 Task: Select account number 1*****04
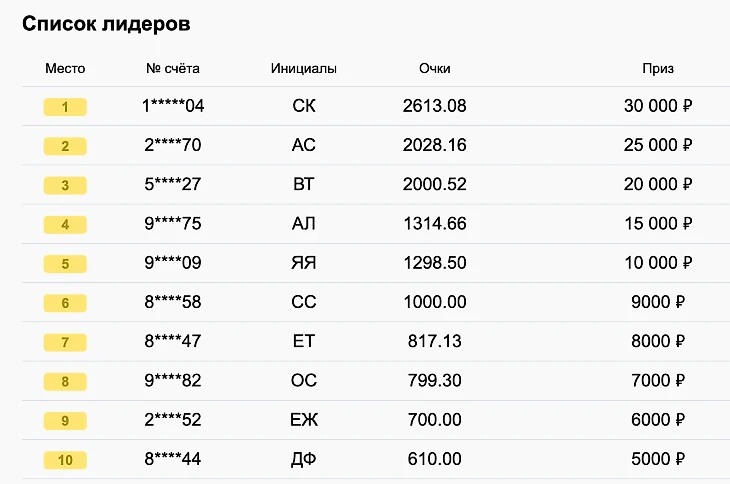[173, 106]
